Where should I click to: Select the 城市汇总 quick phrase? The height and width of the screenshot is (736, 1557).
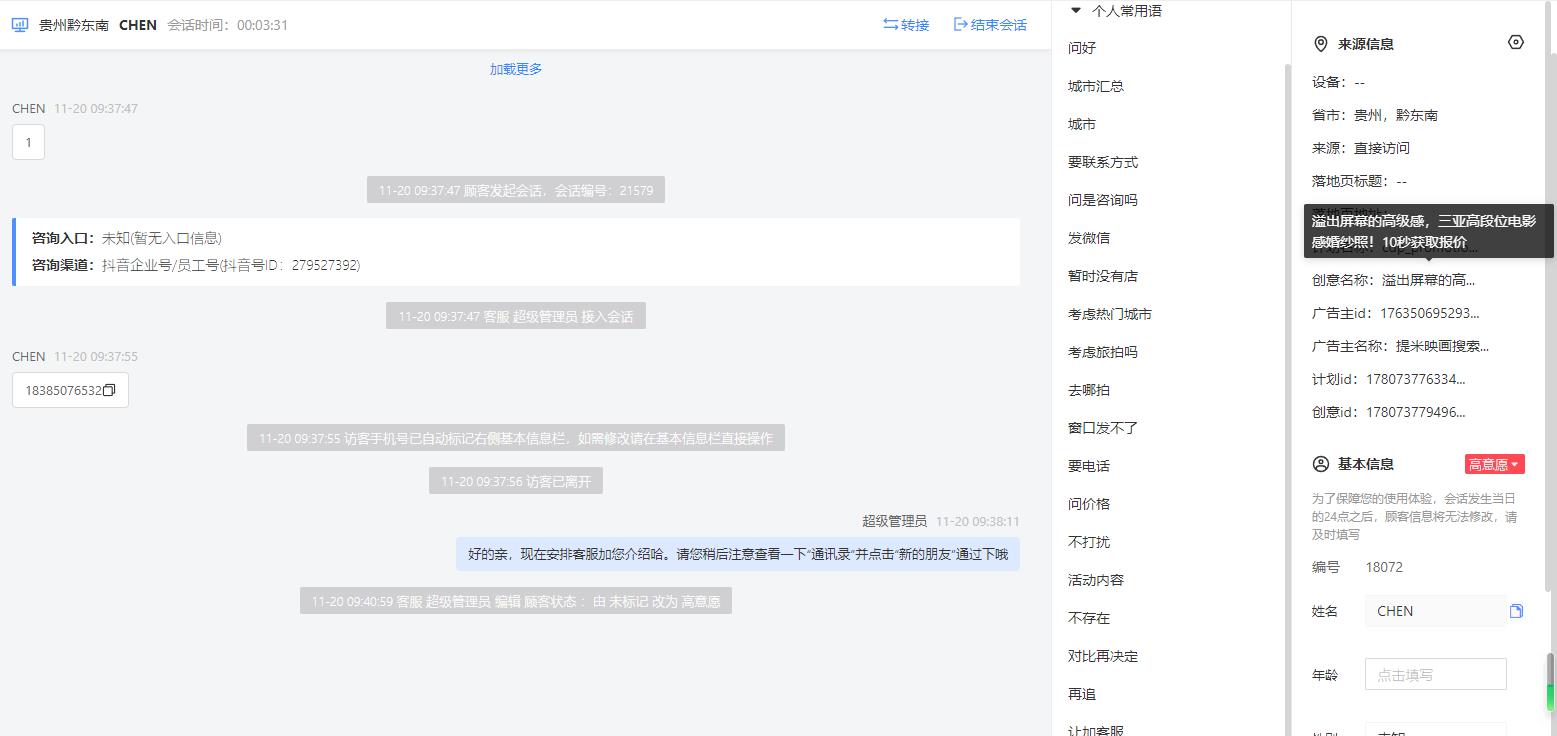coord(1096,86)
